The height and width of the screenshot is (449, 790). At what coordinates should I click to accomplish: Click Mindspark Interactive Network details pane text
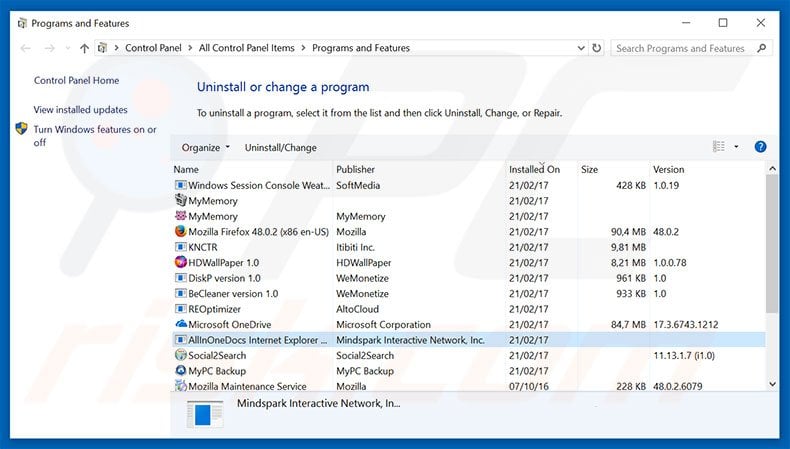tap(318, 404)
